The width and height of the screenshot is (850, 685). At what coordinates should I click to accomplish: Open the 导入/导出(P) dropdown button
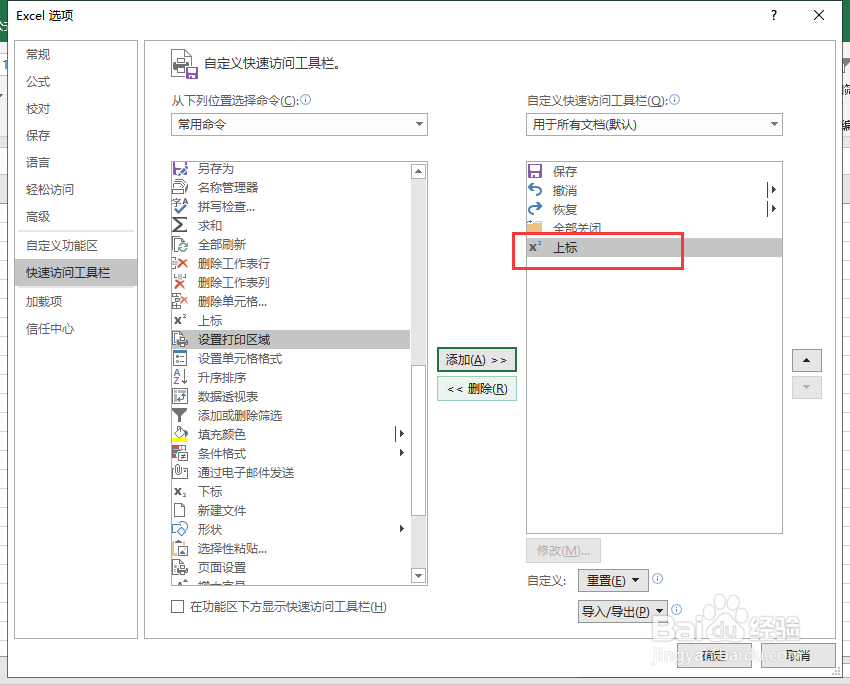tap(623, 612)
